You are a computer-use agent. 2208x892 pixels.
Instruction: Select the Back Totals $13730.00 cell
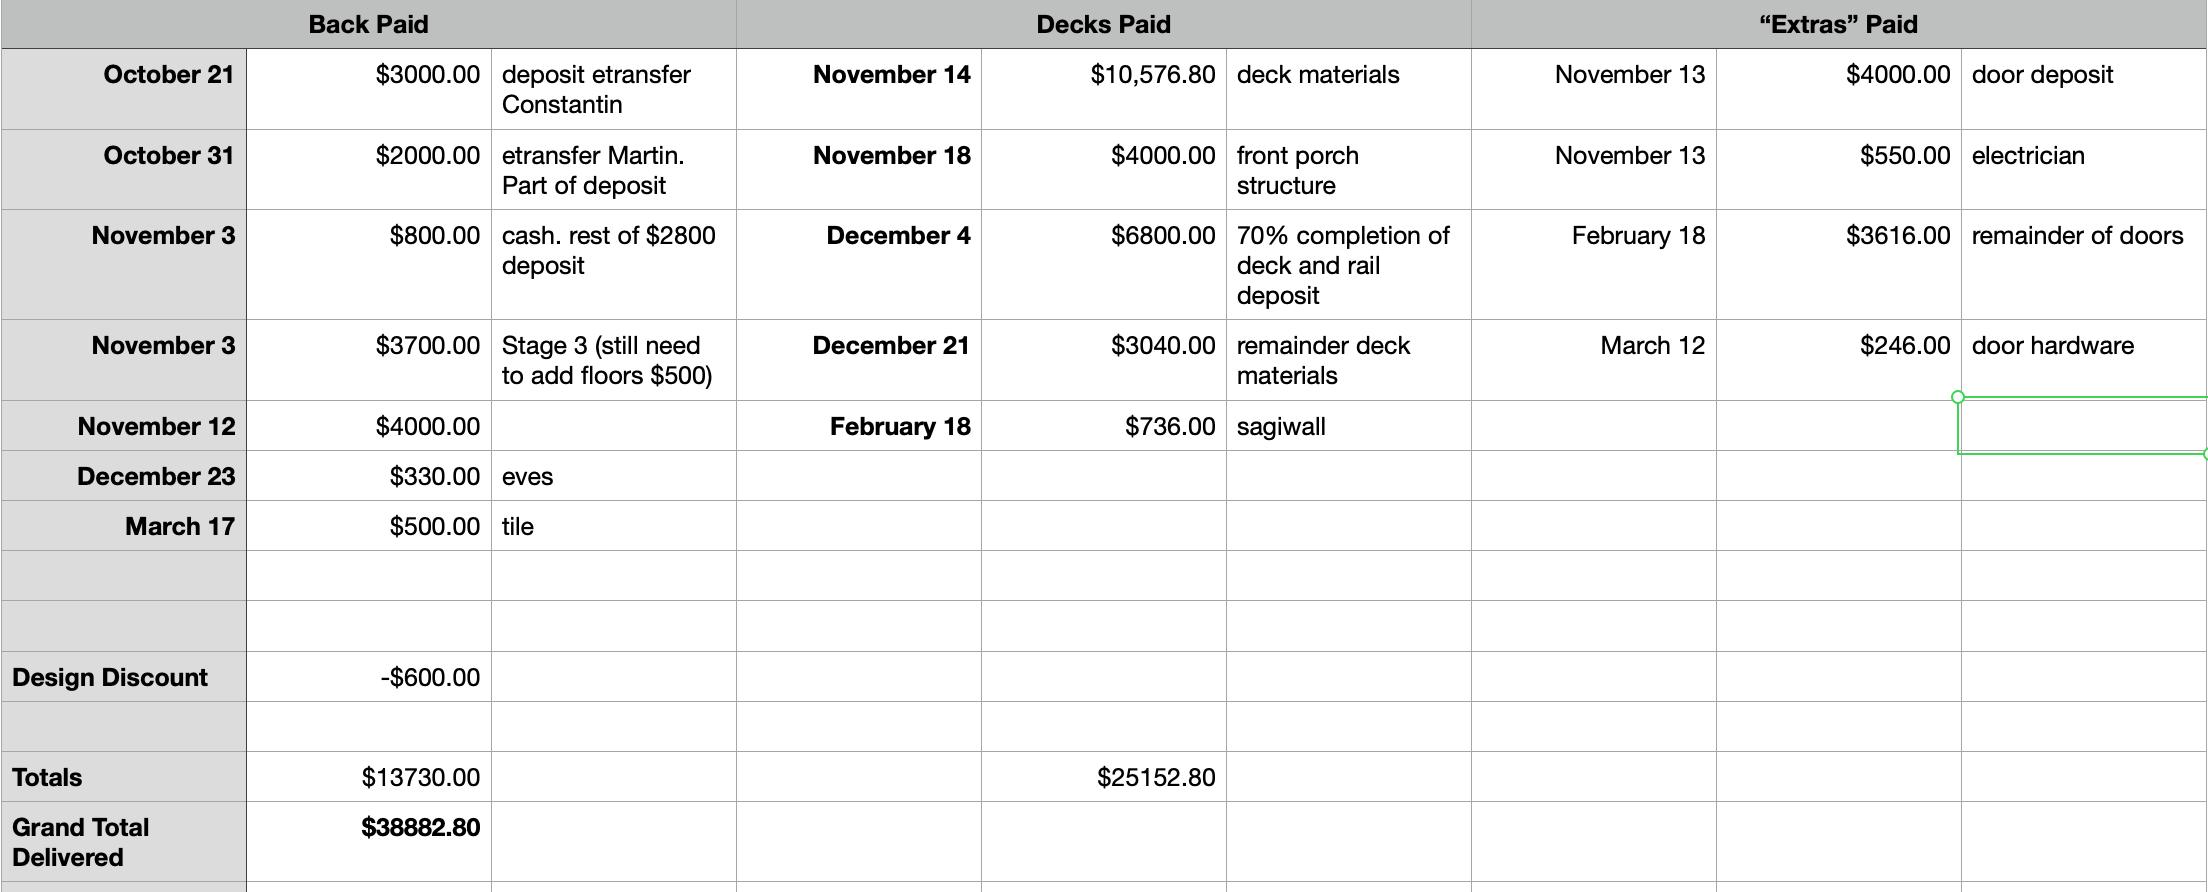pyautogui.click(x=420, y=777)
